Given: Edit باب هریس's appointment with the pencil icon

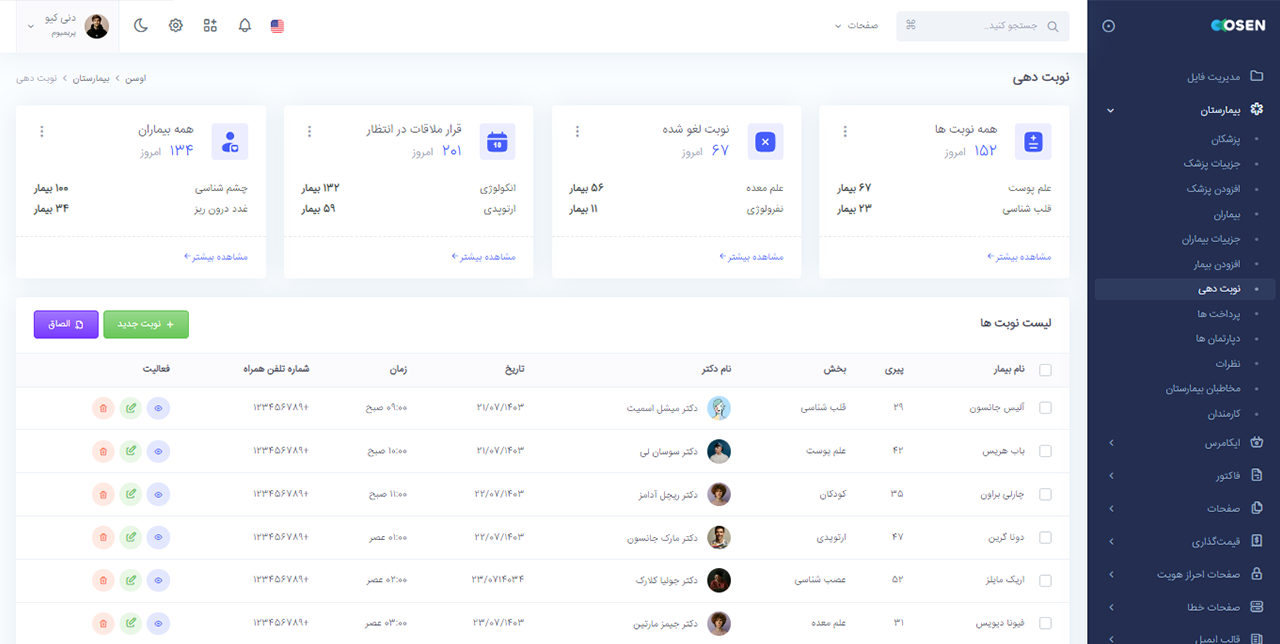Looking at the screenshot, I should point(130,450).
